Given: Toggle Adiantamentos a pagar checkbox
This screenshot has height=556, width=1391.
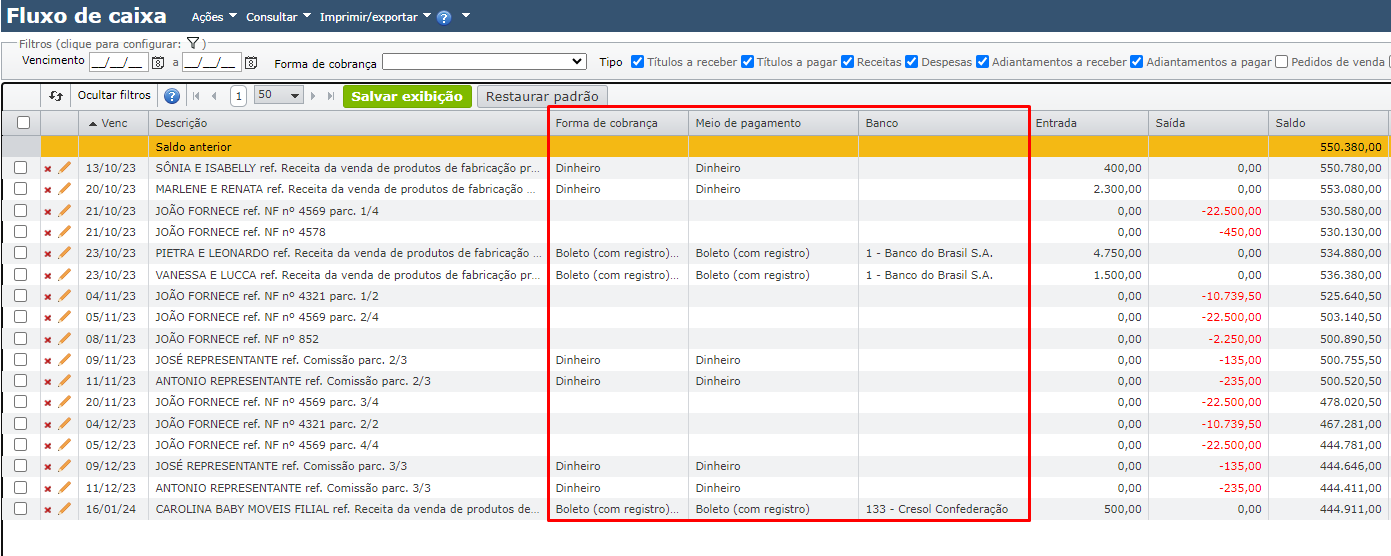Looking at the screenshot, I should (1136, 62).
